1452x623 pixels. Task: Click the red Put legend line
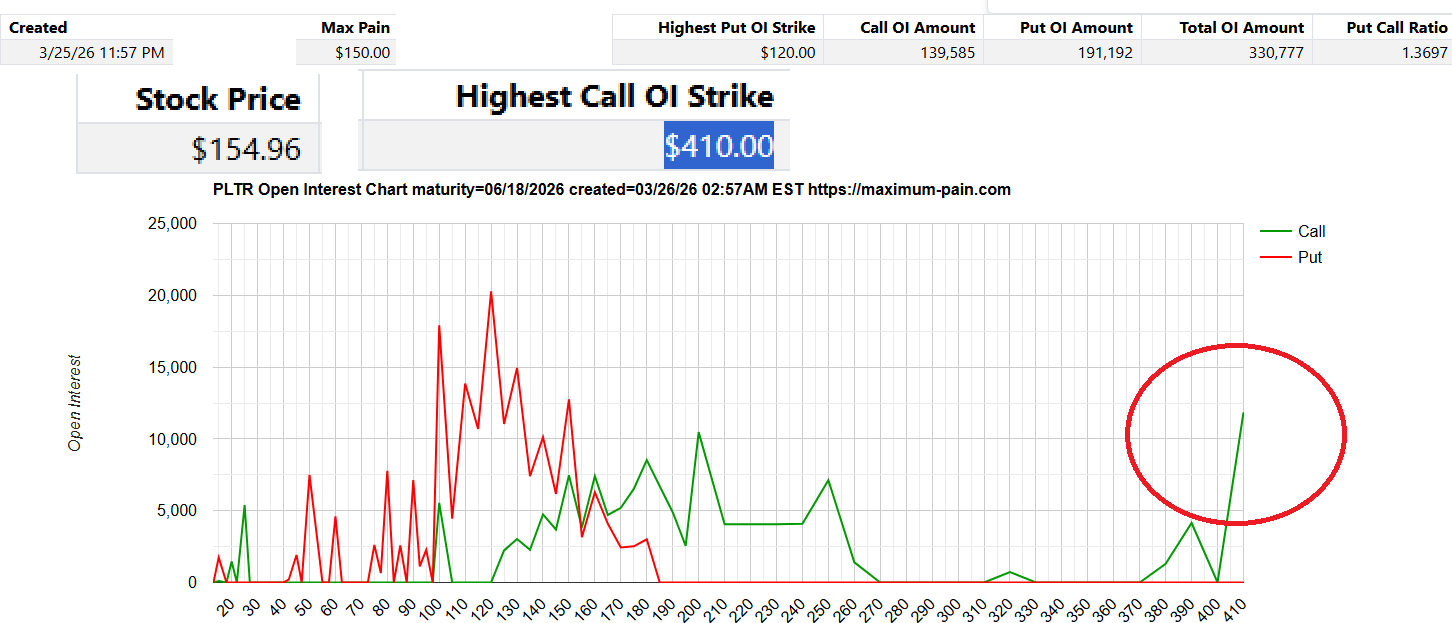click(1275, 257)
